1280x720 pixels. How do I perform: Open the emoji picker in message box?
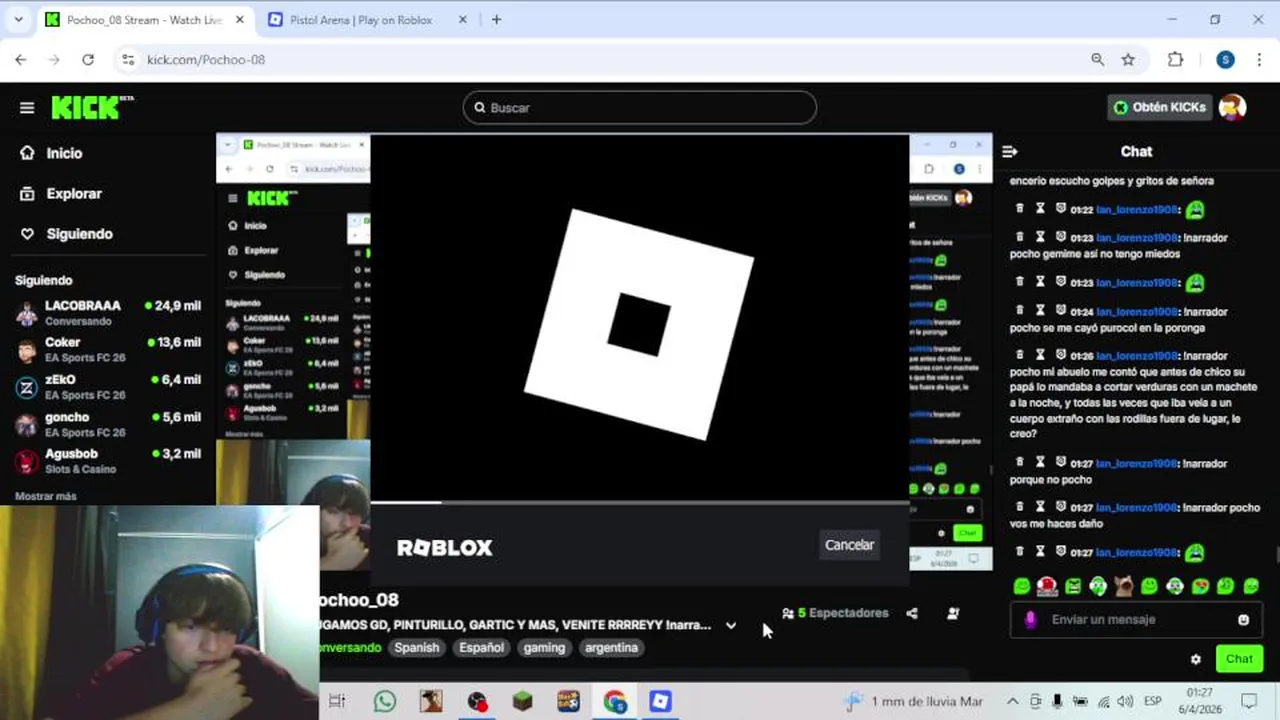click(x=1243, y=620)
